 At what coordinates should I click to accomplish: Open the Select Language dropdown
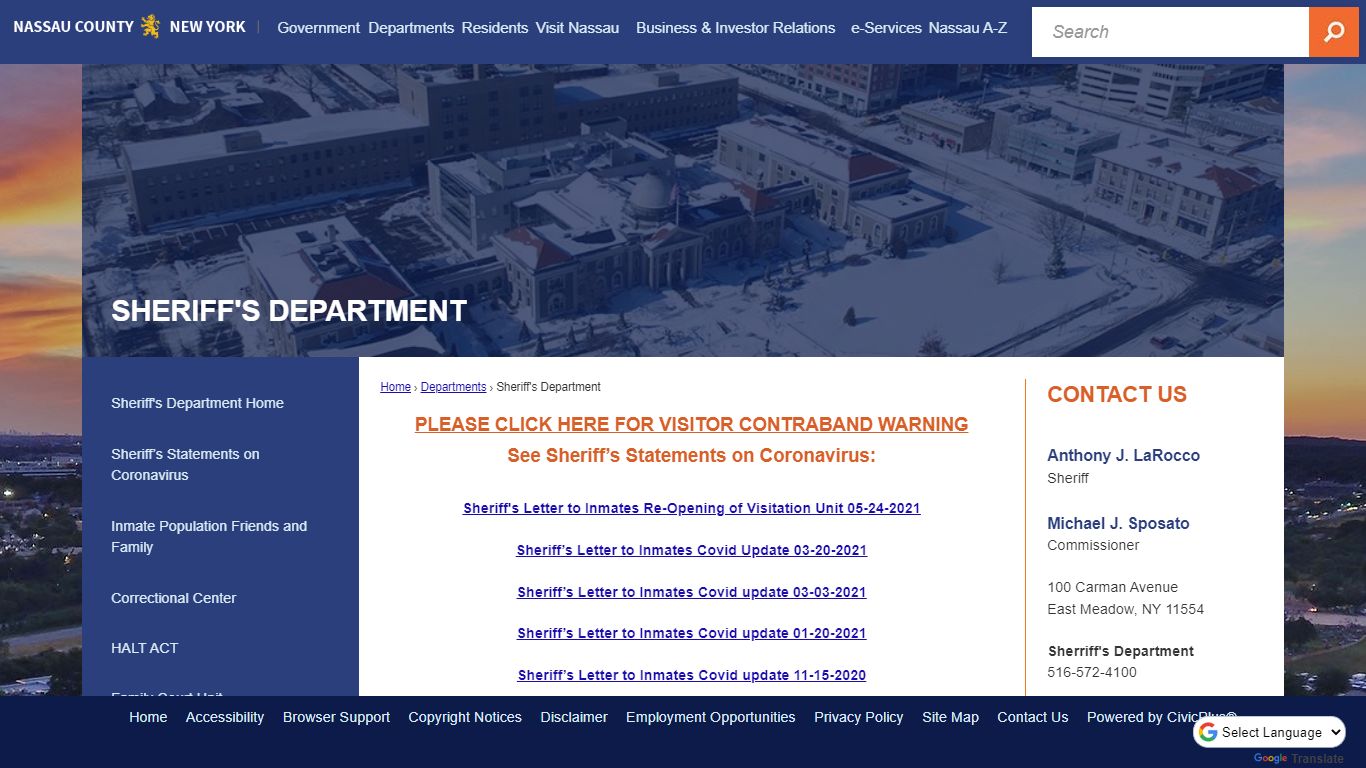(1270, 732)
